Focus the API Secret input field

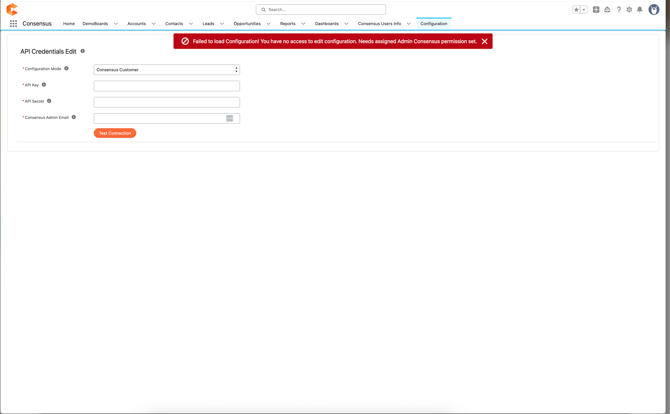167,102
